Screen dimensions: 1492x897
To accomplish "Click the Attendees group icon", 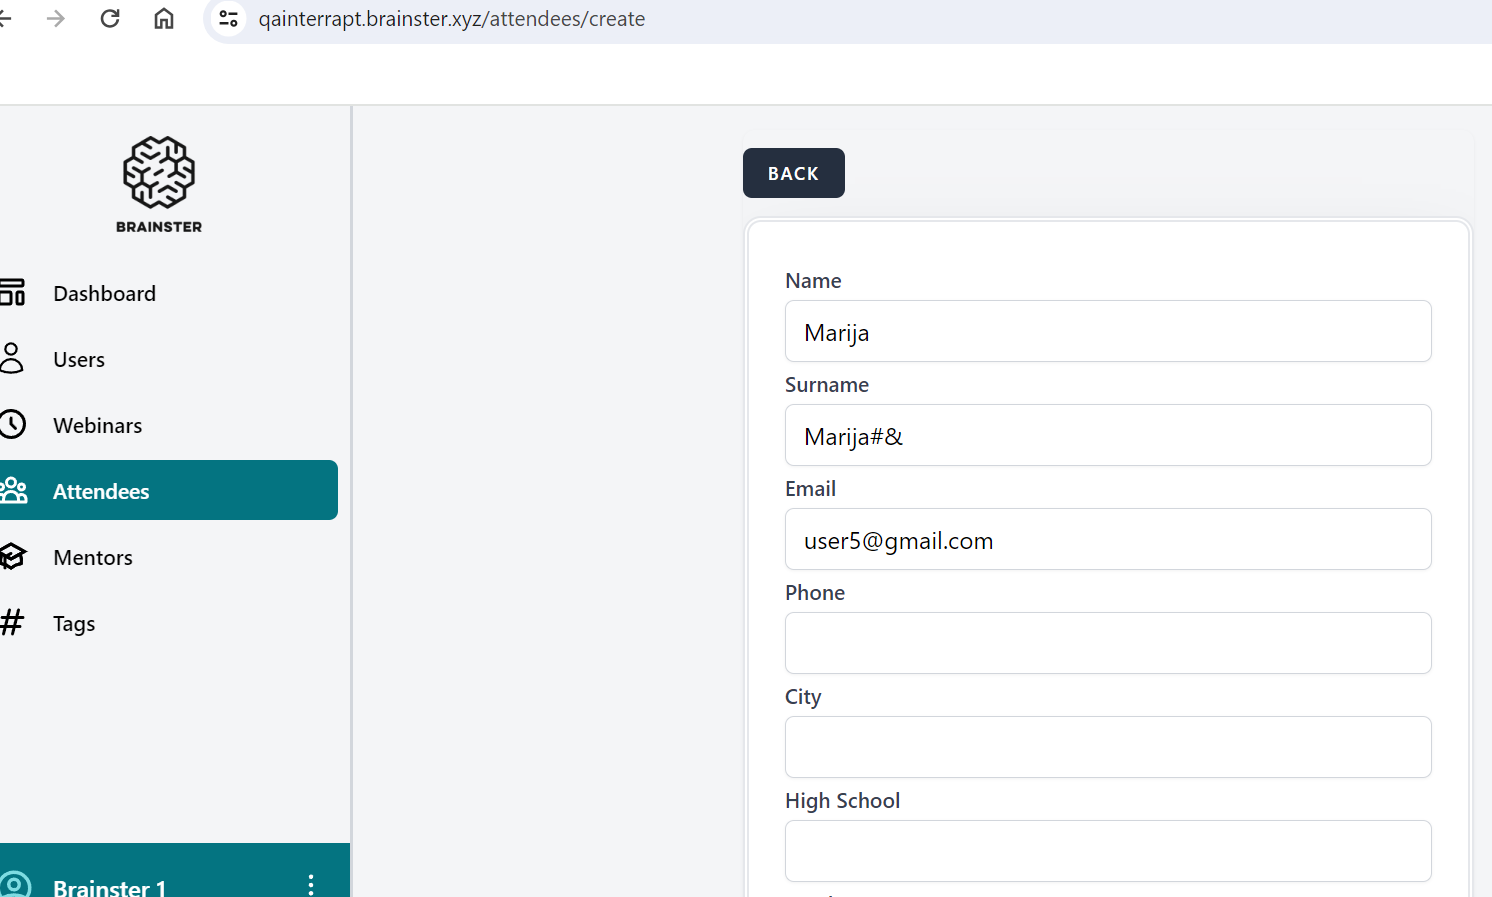I will [14, 491].
